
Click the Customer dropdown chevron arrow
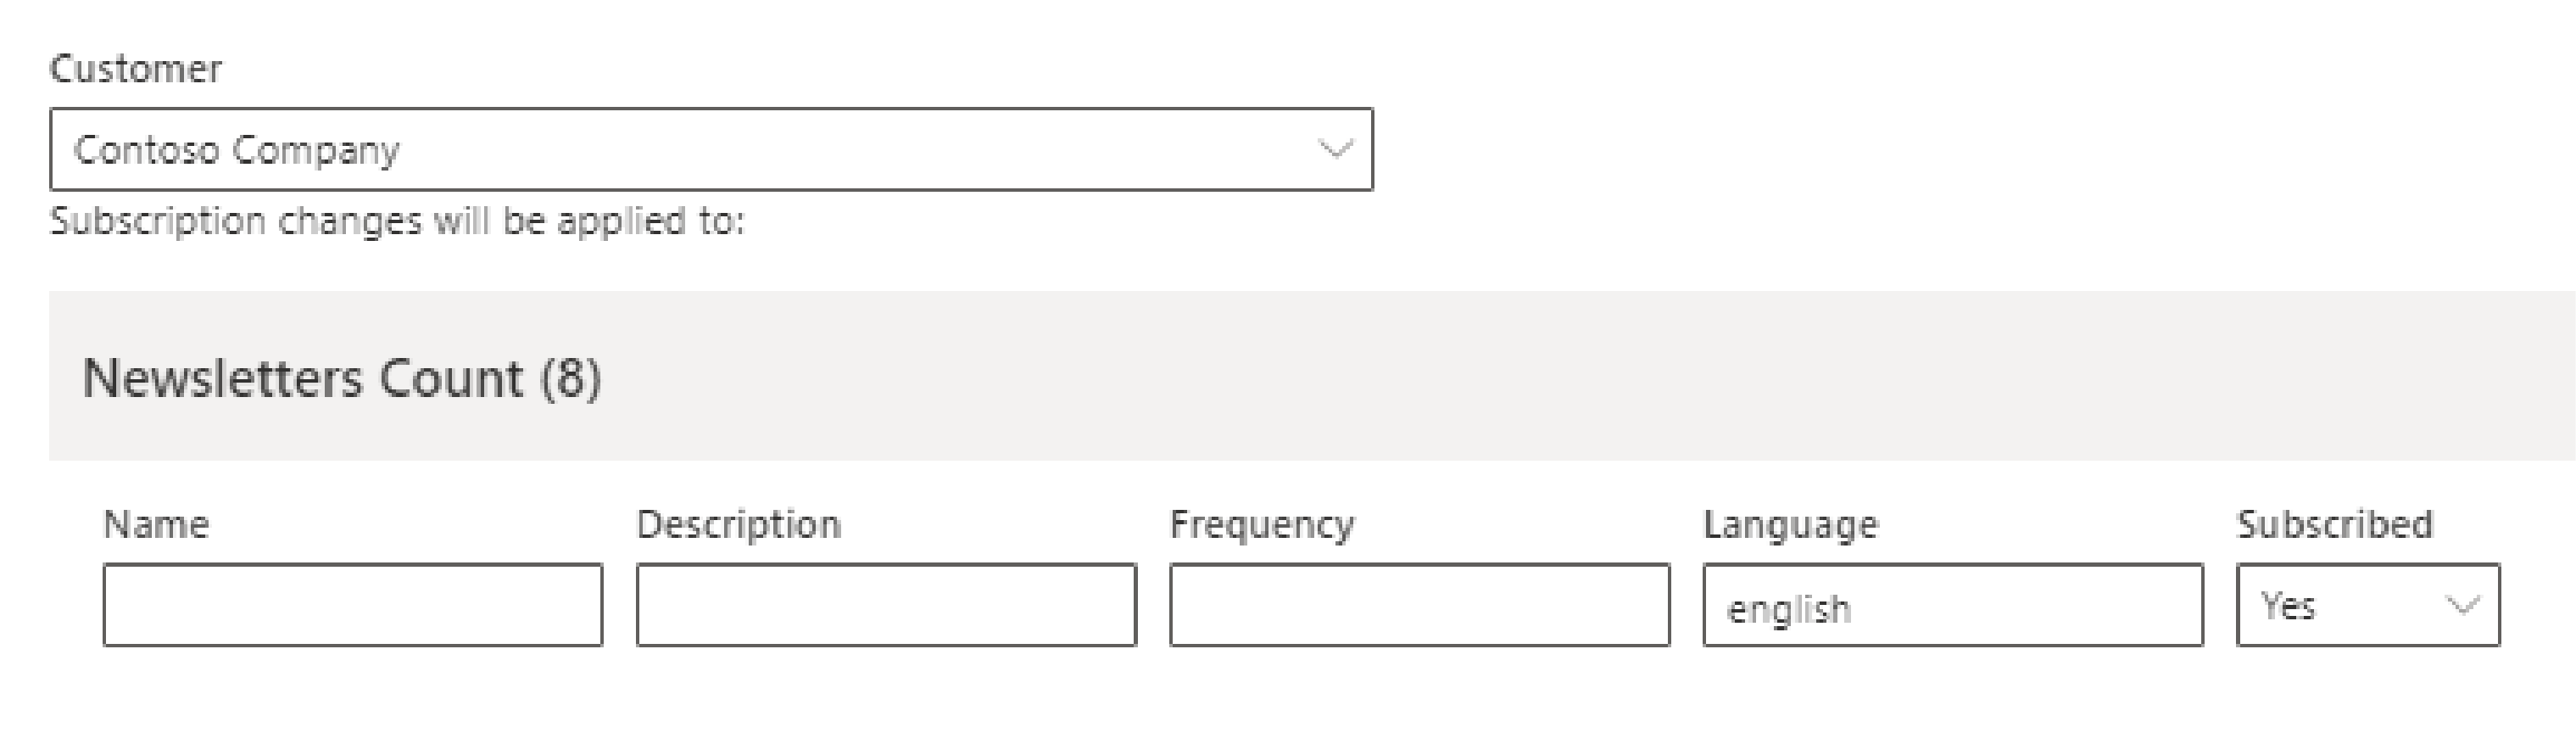point(1335,150)
